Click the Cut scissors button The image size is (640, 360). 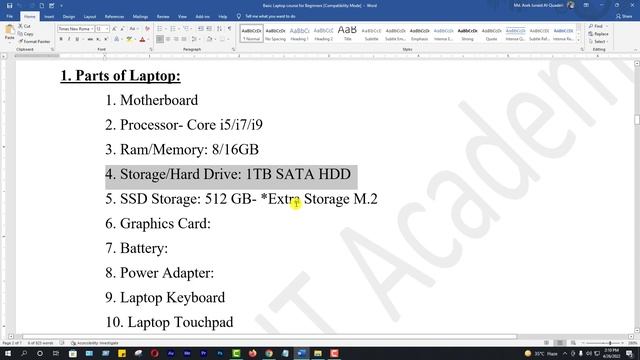pyautogui.click(x=24, y=26)
